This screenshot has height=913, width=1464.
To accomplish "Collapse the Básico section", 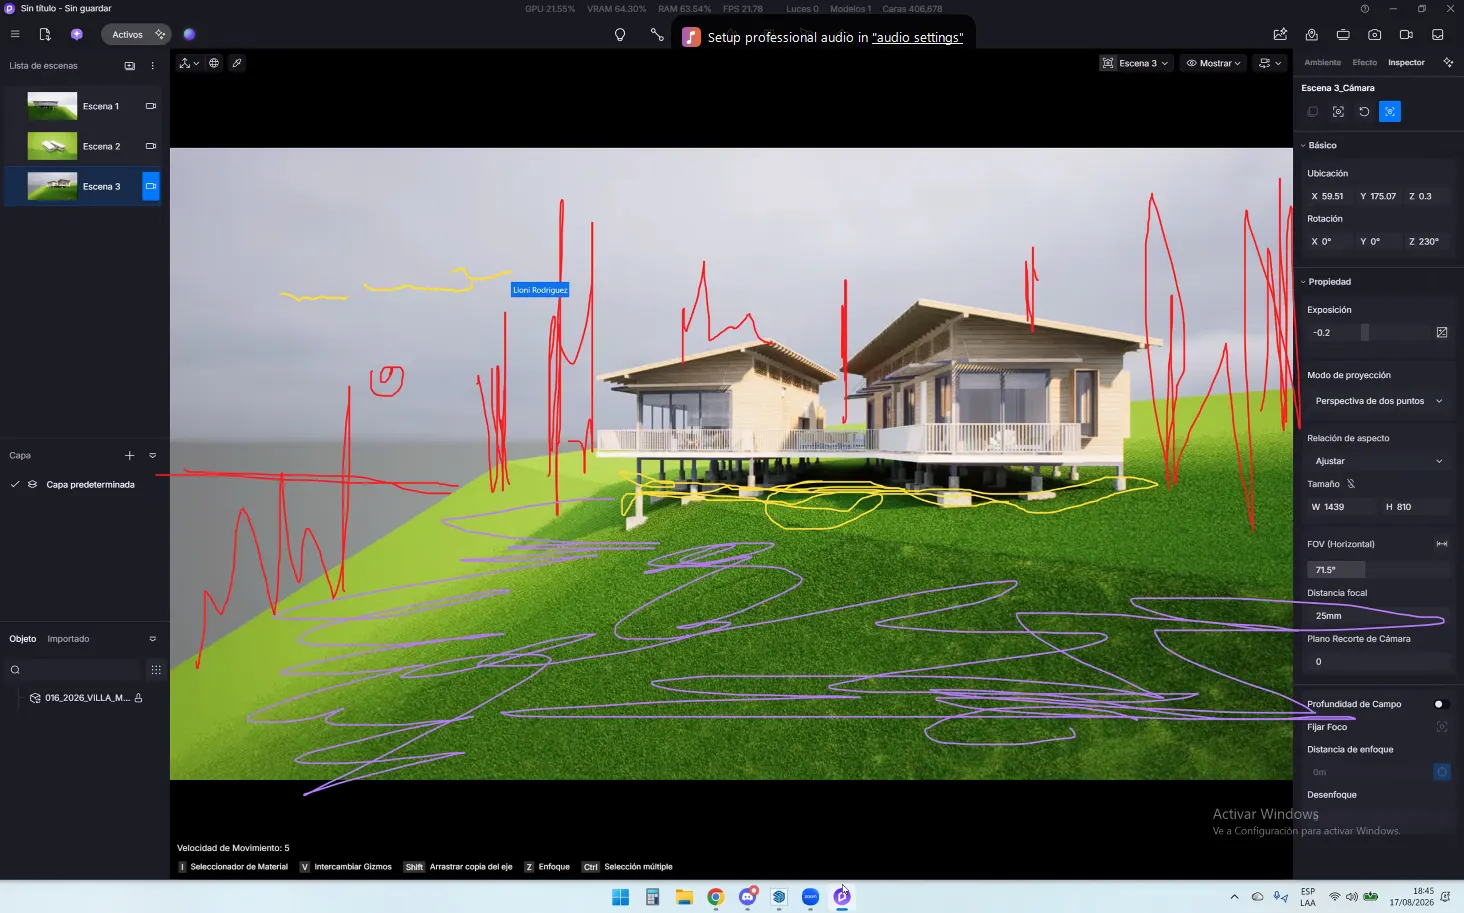I will point(1303,145).
